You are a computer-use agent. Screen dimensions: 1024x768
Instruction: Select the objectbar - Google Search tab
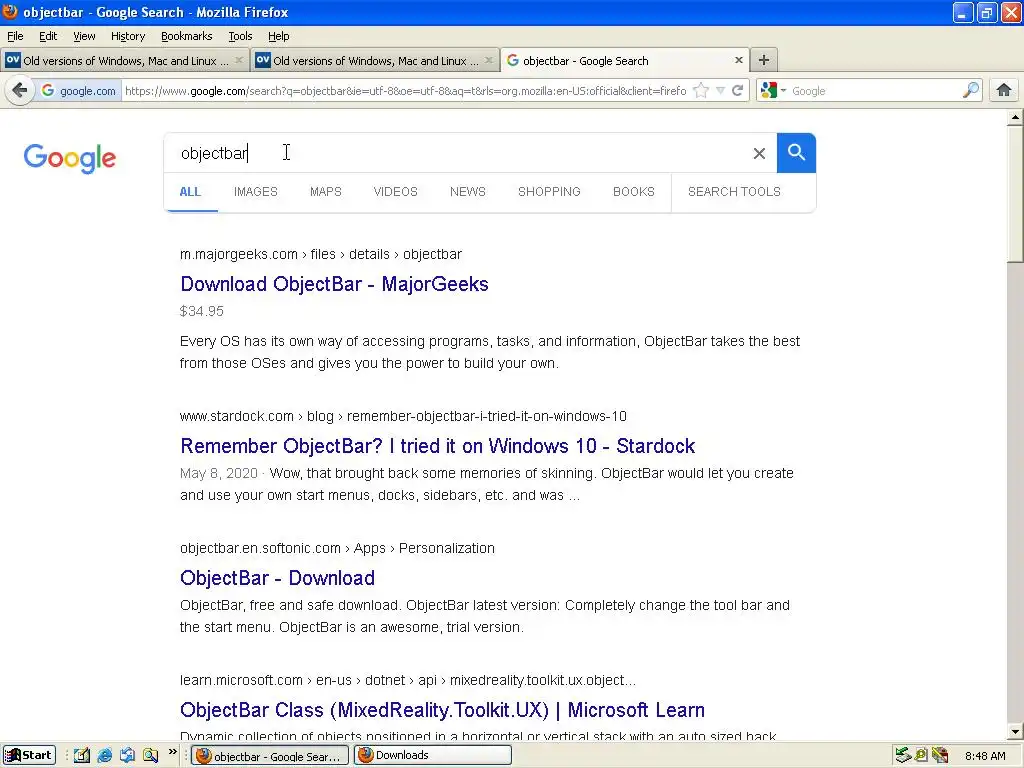pos(625,60)
